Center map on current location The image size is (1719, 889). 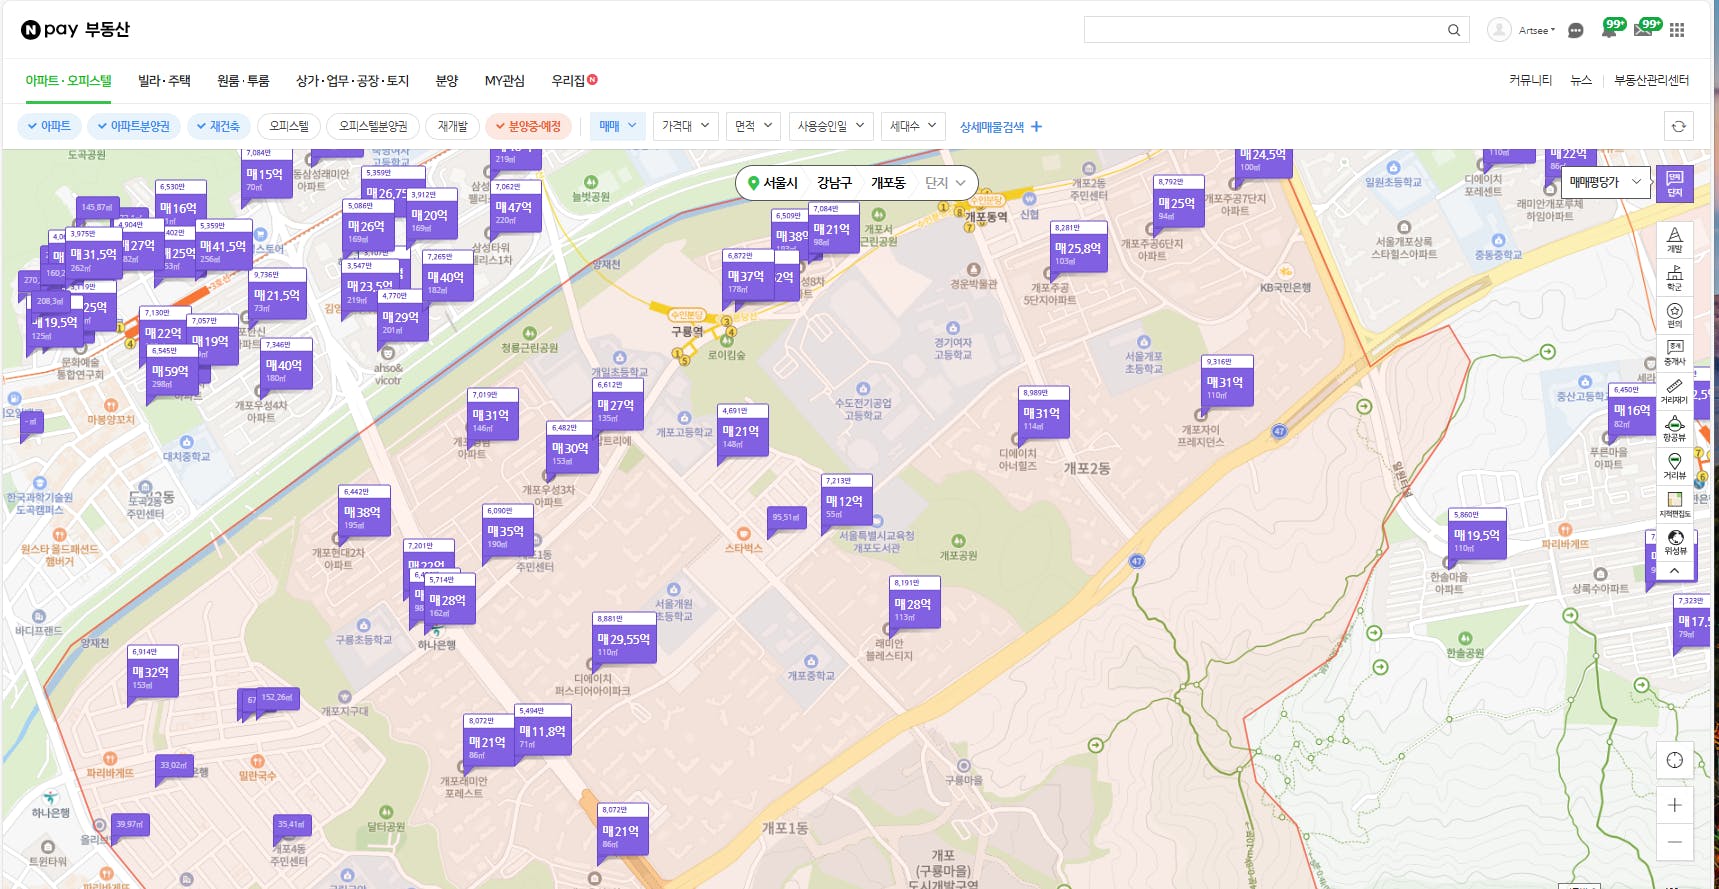pyautogui.click(x=1675, y=760)
